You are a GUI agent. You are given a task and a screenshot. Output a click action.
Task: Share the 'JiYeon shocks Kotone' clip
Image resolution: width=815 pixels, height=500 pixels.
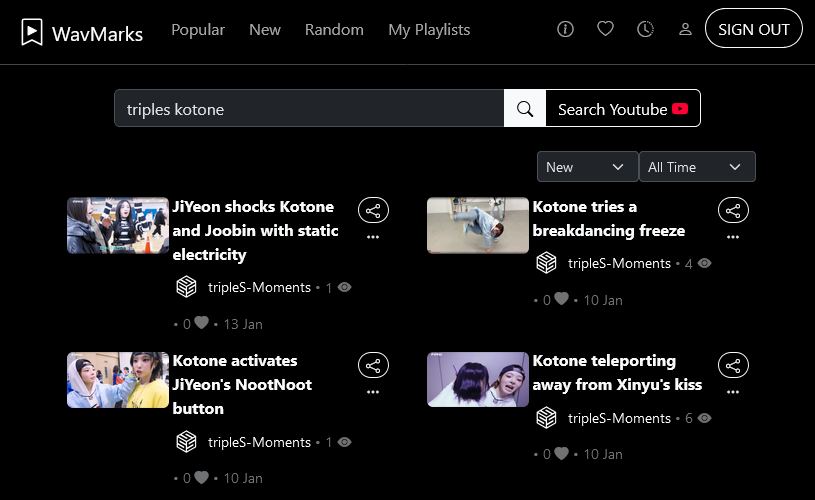pos(373,210)
